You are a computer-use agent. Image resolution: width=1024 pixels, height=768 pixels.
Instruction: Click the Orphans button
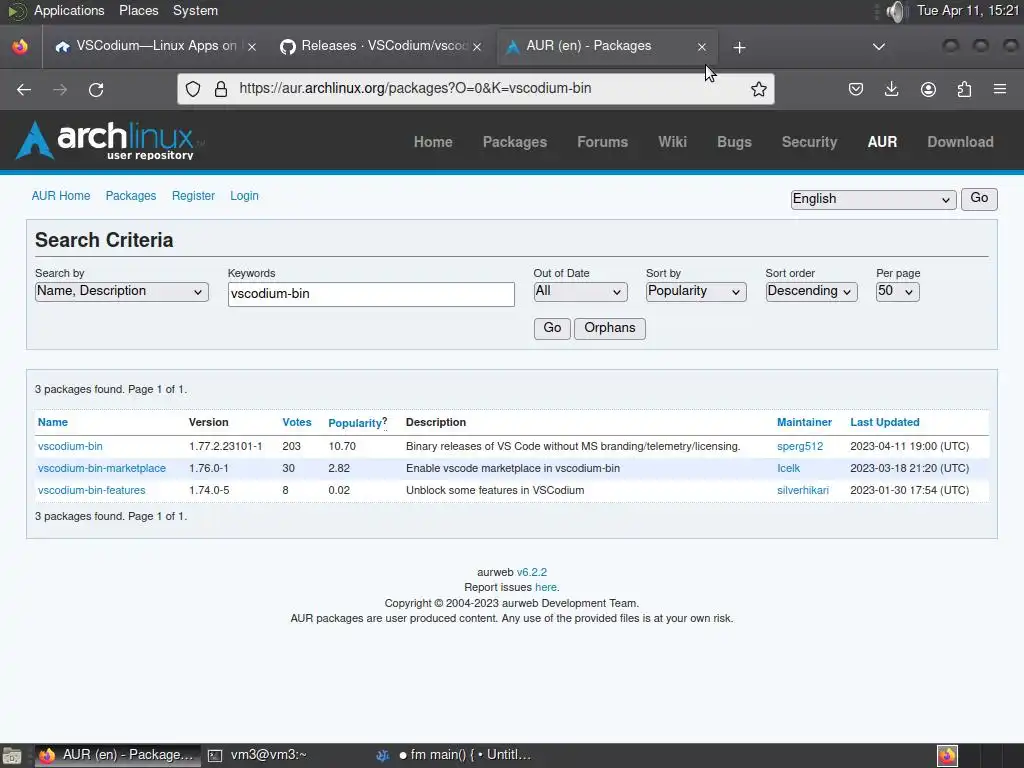point(609,328)
